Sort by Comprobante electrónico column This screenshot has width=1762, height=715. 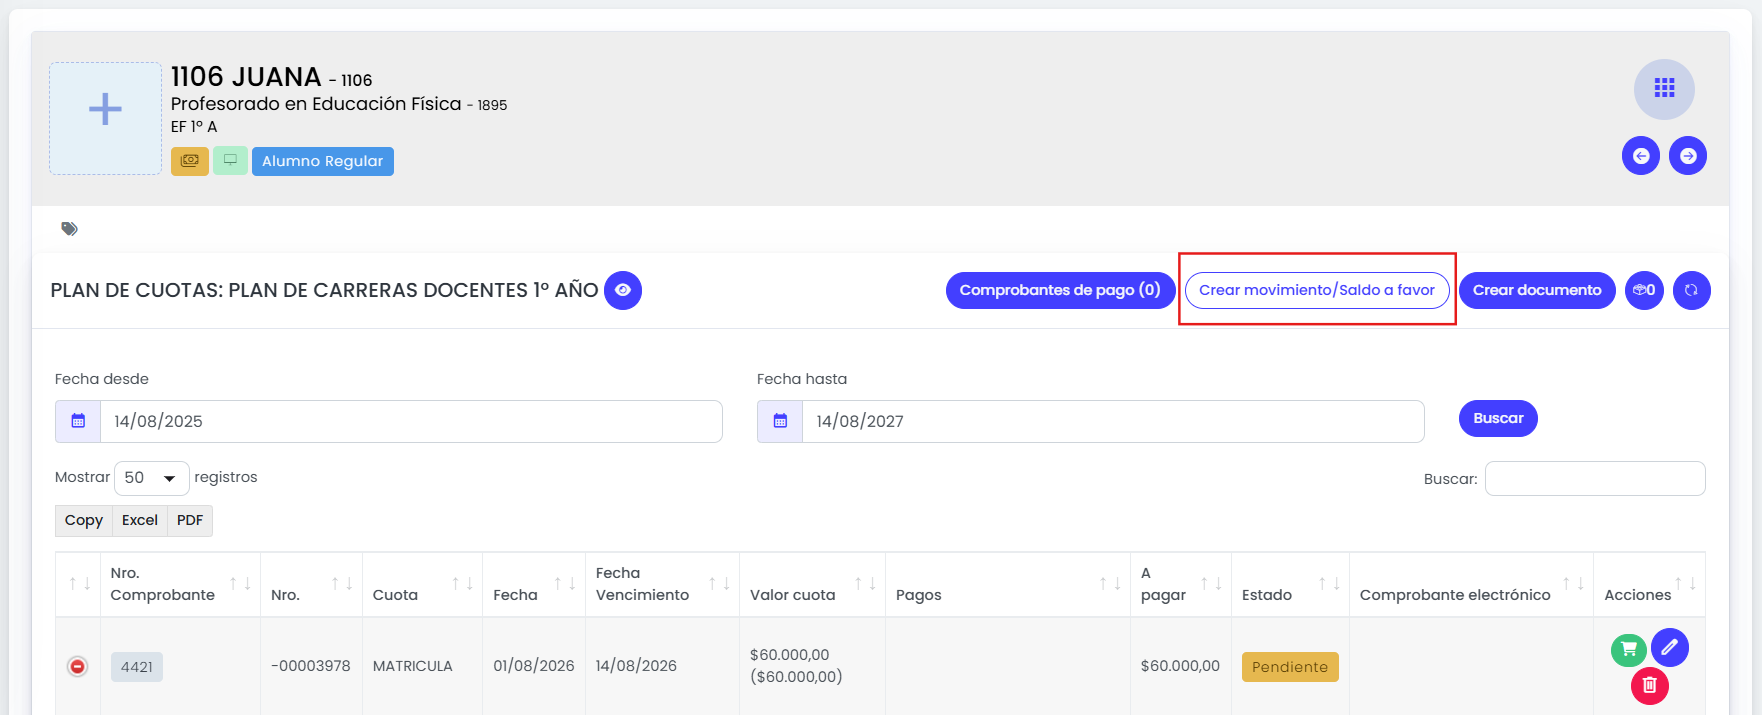tap(1471, 584)
